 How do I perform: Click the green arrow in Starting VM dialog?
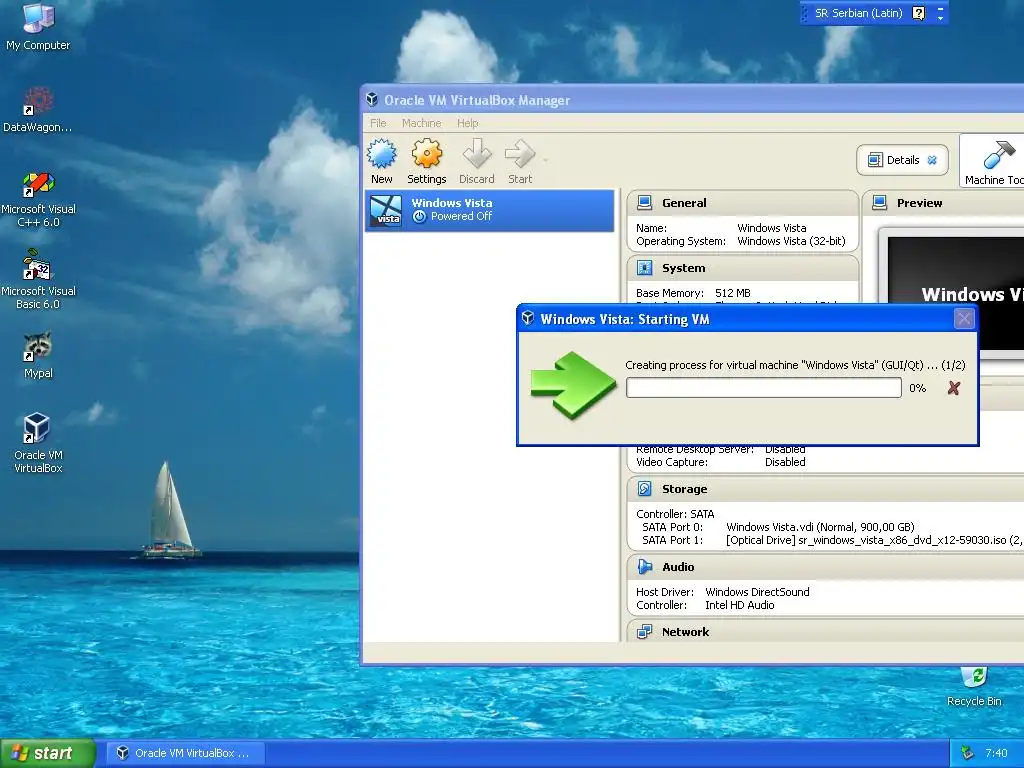click(573, 385)
